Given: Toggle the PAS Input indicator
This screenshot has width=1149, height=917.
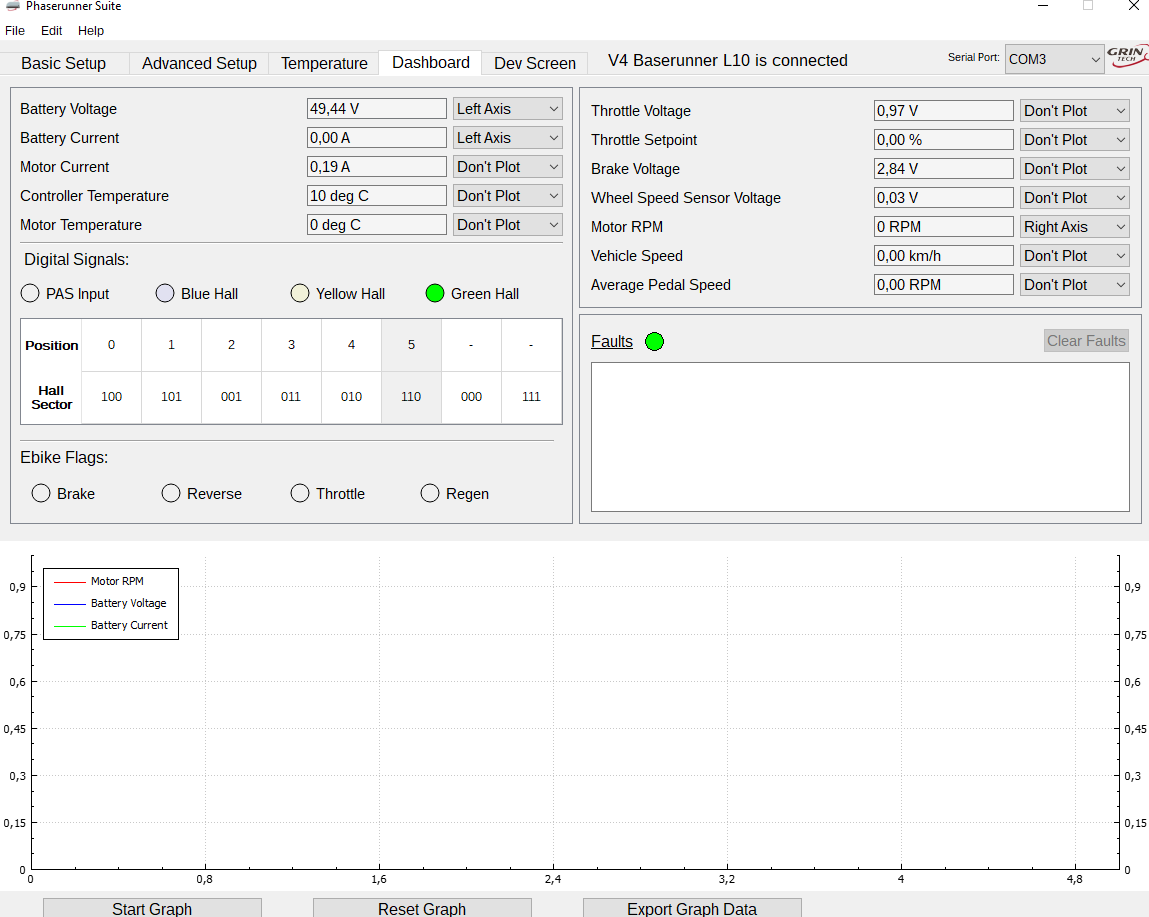Looking at the screenshot, I should pos(30,293).
